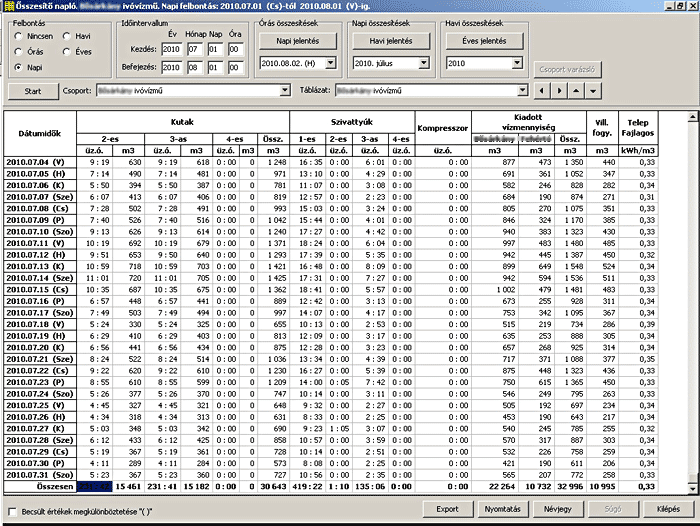Click total cell 419:22
Viewport: 700px width, 526px height.
click(x=307, y=487)
